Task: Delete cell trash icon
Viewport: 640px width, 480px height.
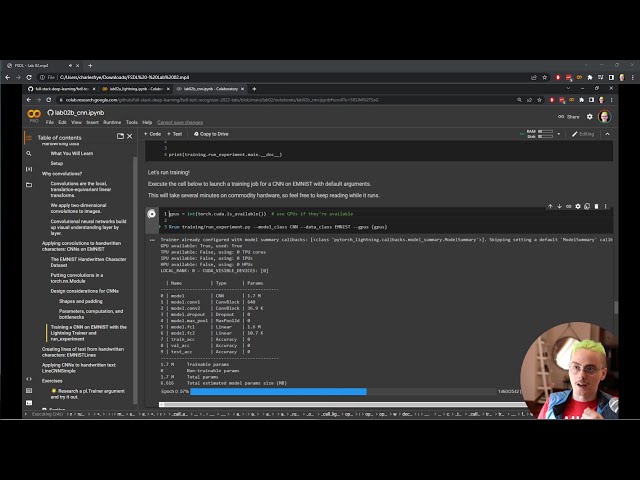Action: point(596,207)
